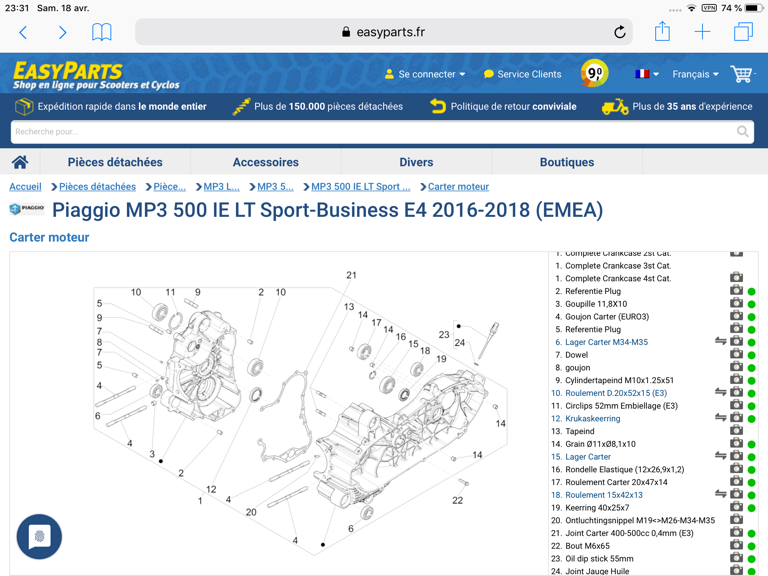Click Carter moteur breadcrumb link
This screenshot has width=768, height=576.
tap(458, 187)
